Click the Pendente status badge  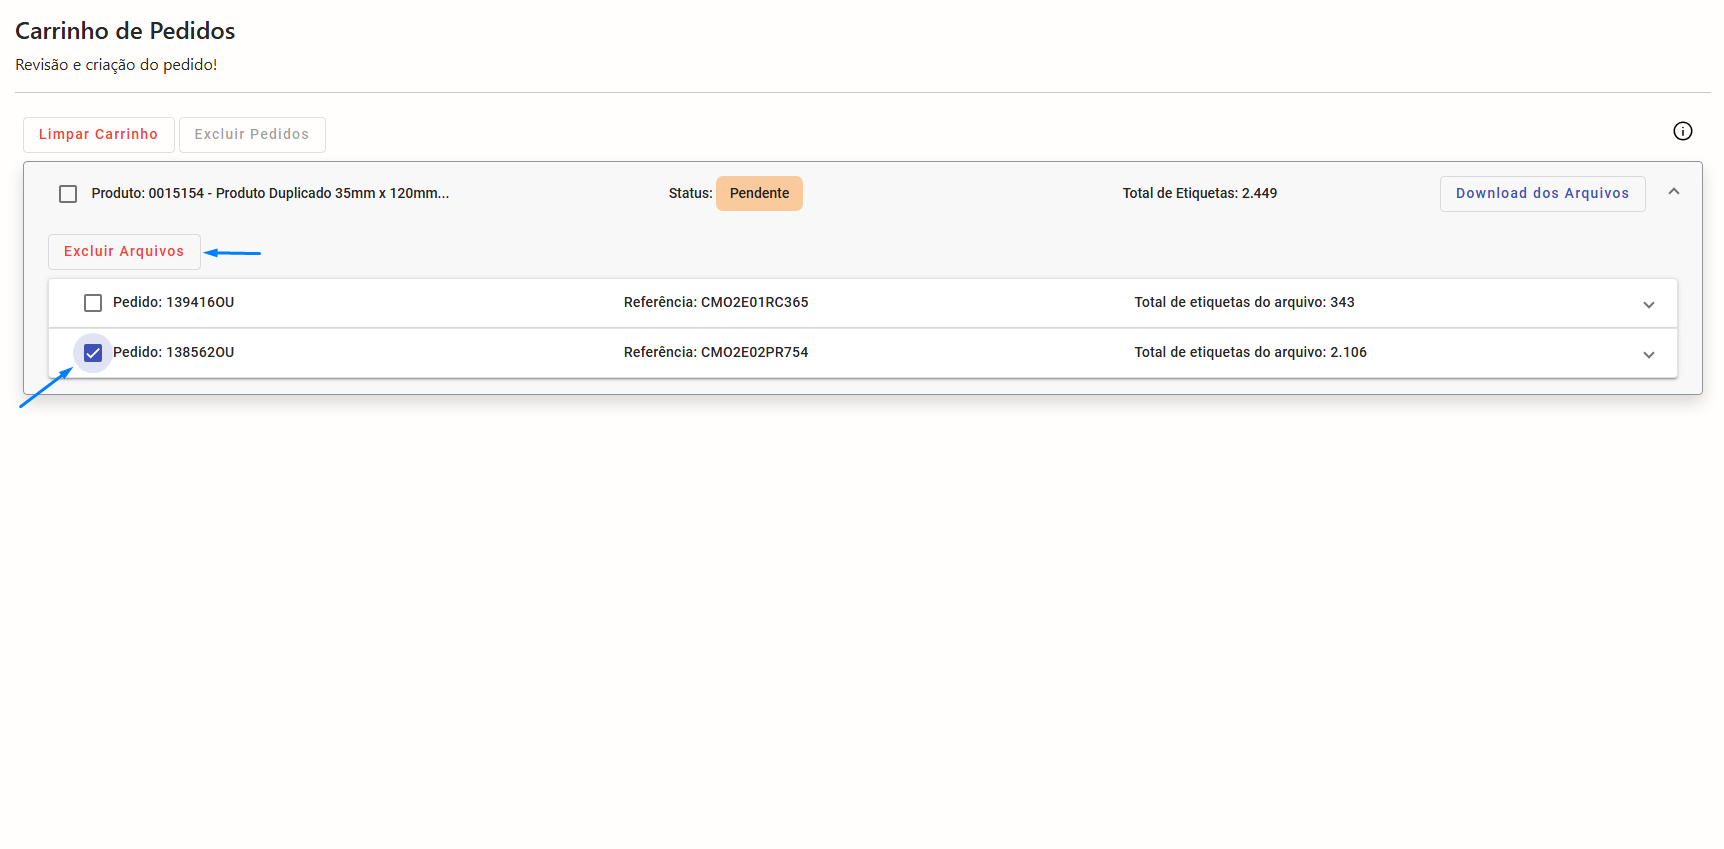759,194
